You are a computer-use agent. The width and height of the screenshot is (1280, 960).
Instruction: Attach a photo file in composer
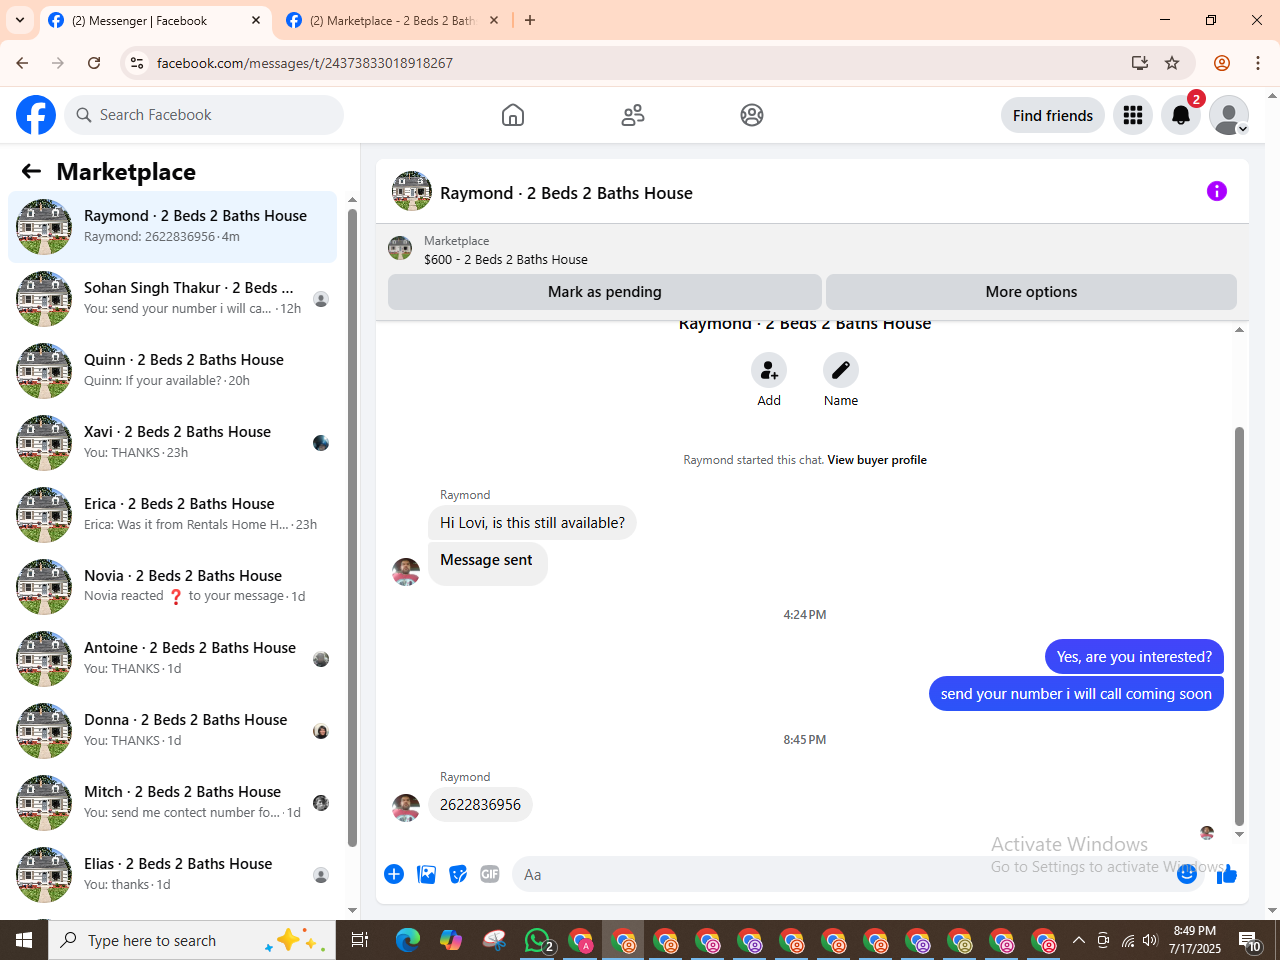(426, 874)
